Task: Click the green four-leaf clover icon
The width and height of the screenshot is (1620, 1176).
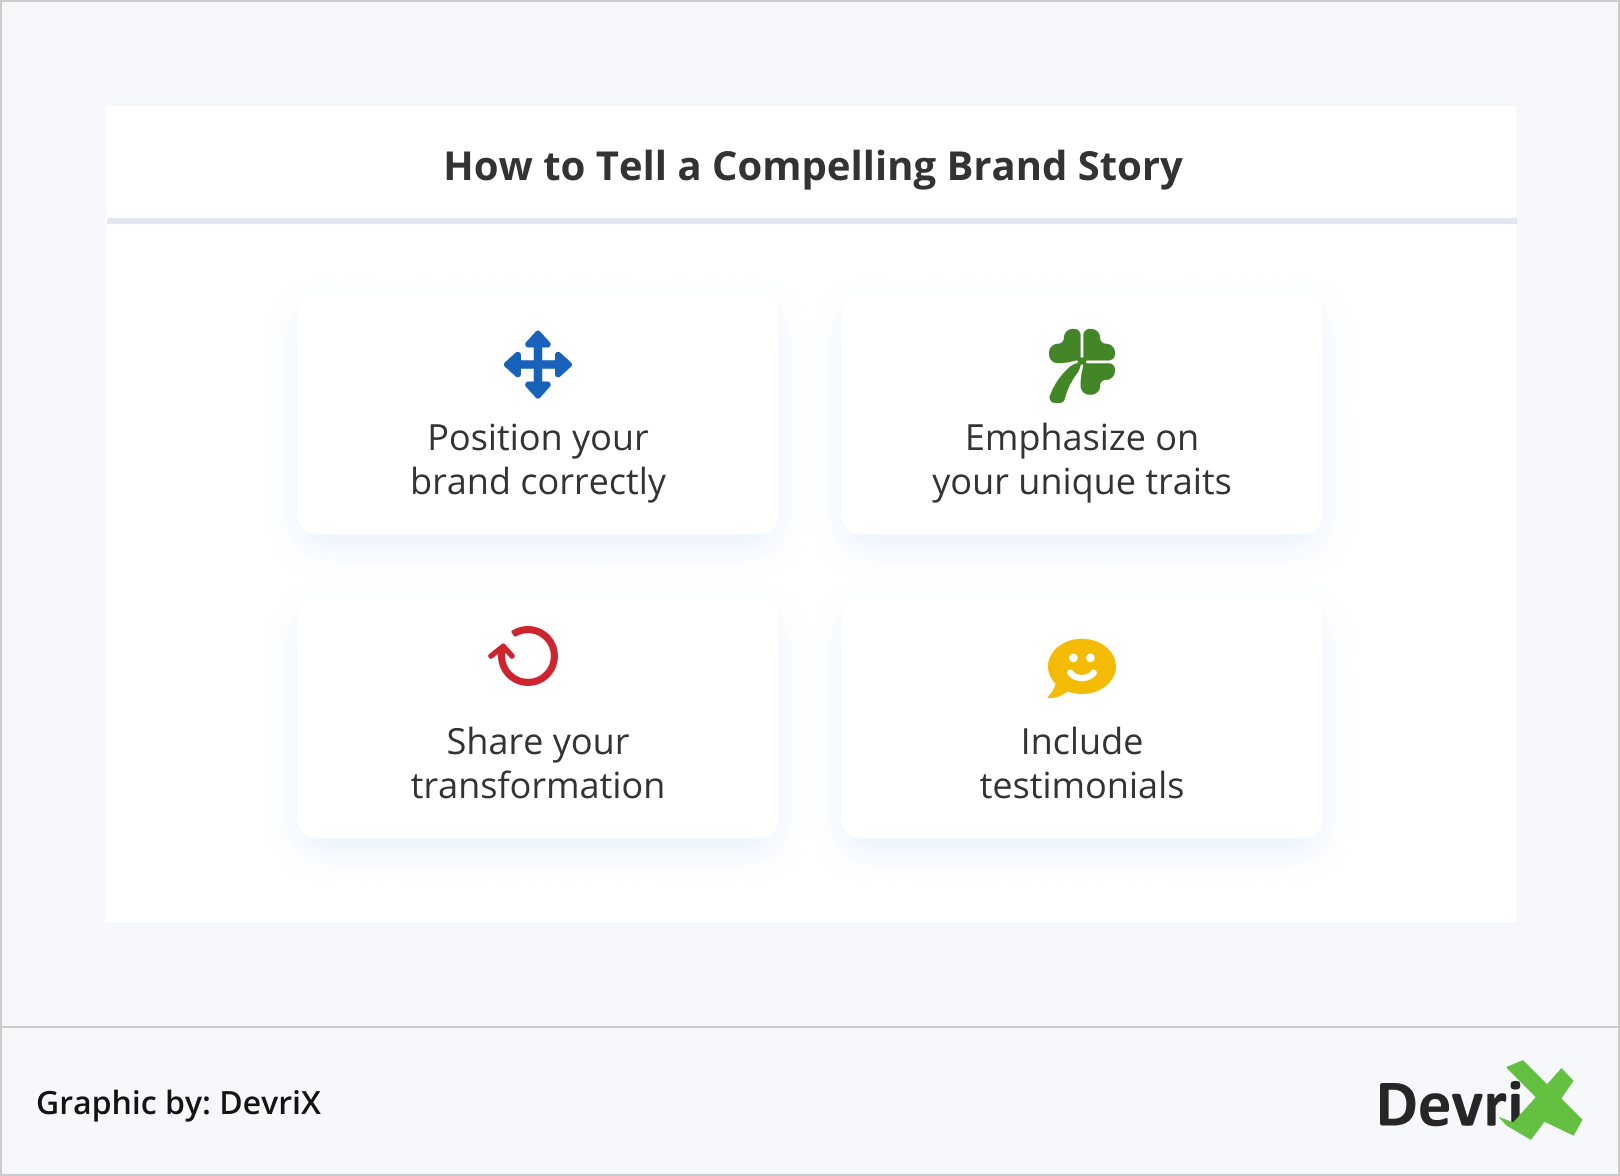Action: pyautogui.click(x=1082, y=365)
